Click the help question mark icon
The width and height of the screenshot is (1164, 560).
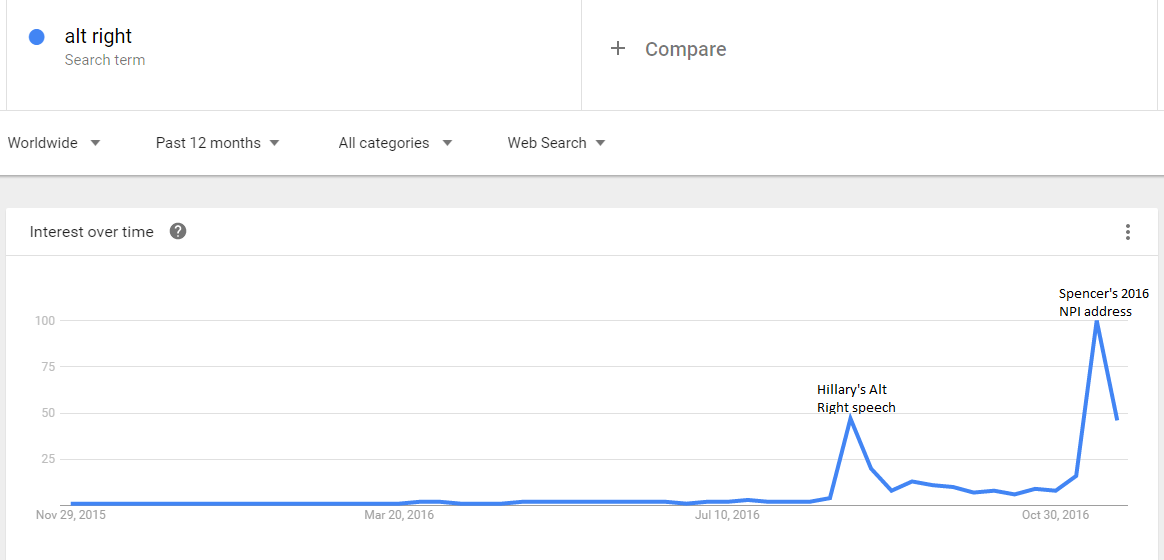178,232
